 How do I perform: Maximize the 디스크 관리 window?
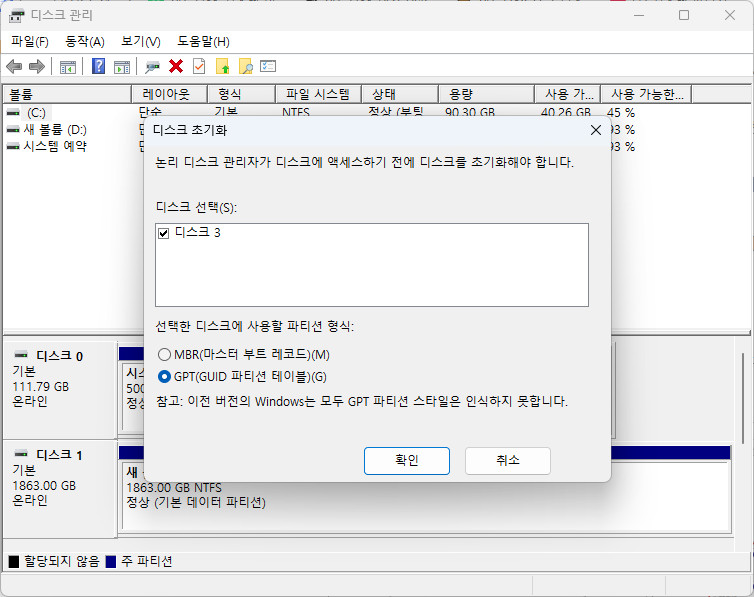tap(684, 15)
